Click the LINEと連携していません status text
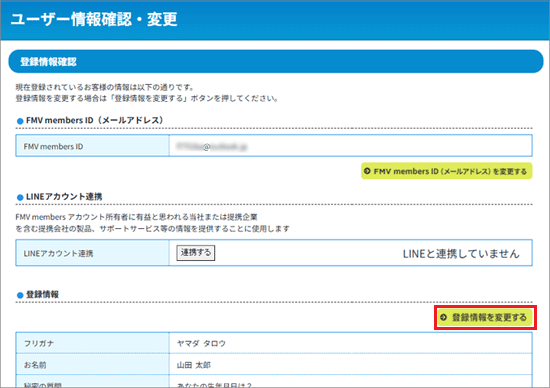550x388 pixels. coord(461,254)
